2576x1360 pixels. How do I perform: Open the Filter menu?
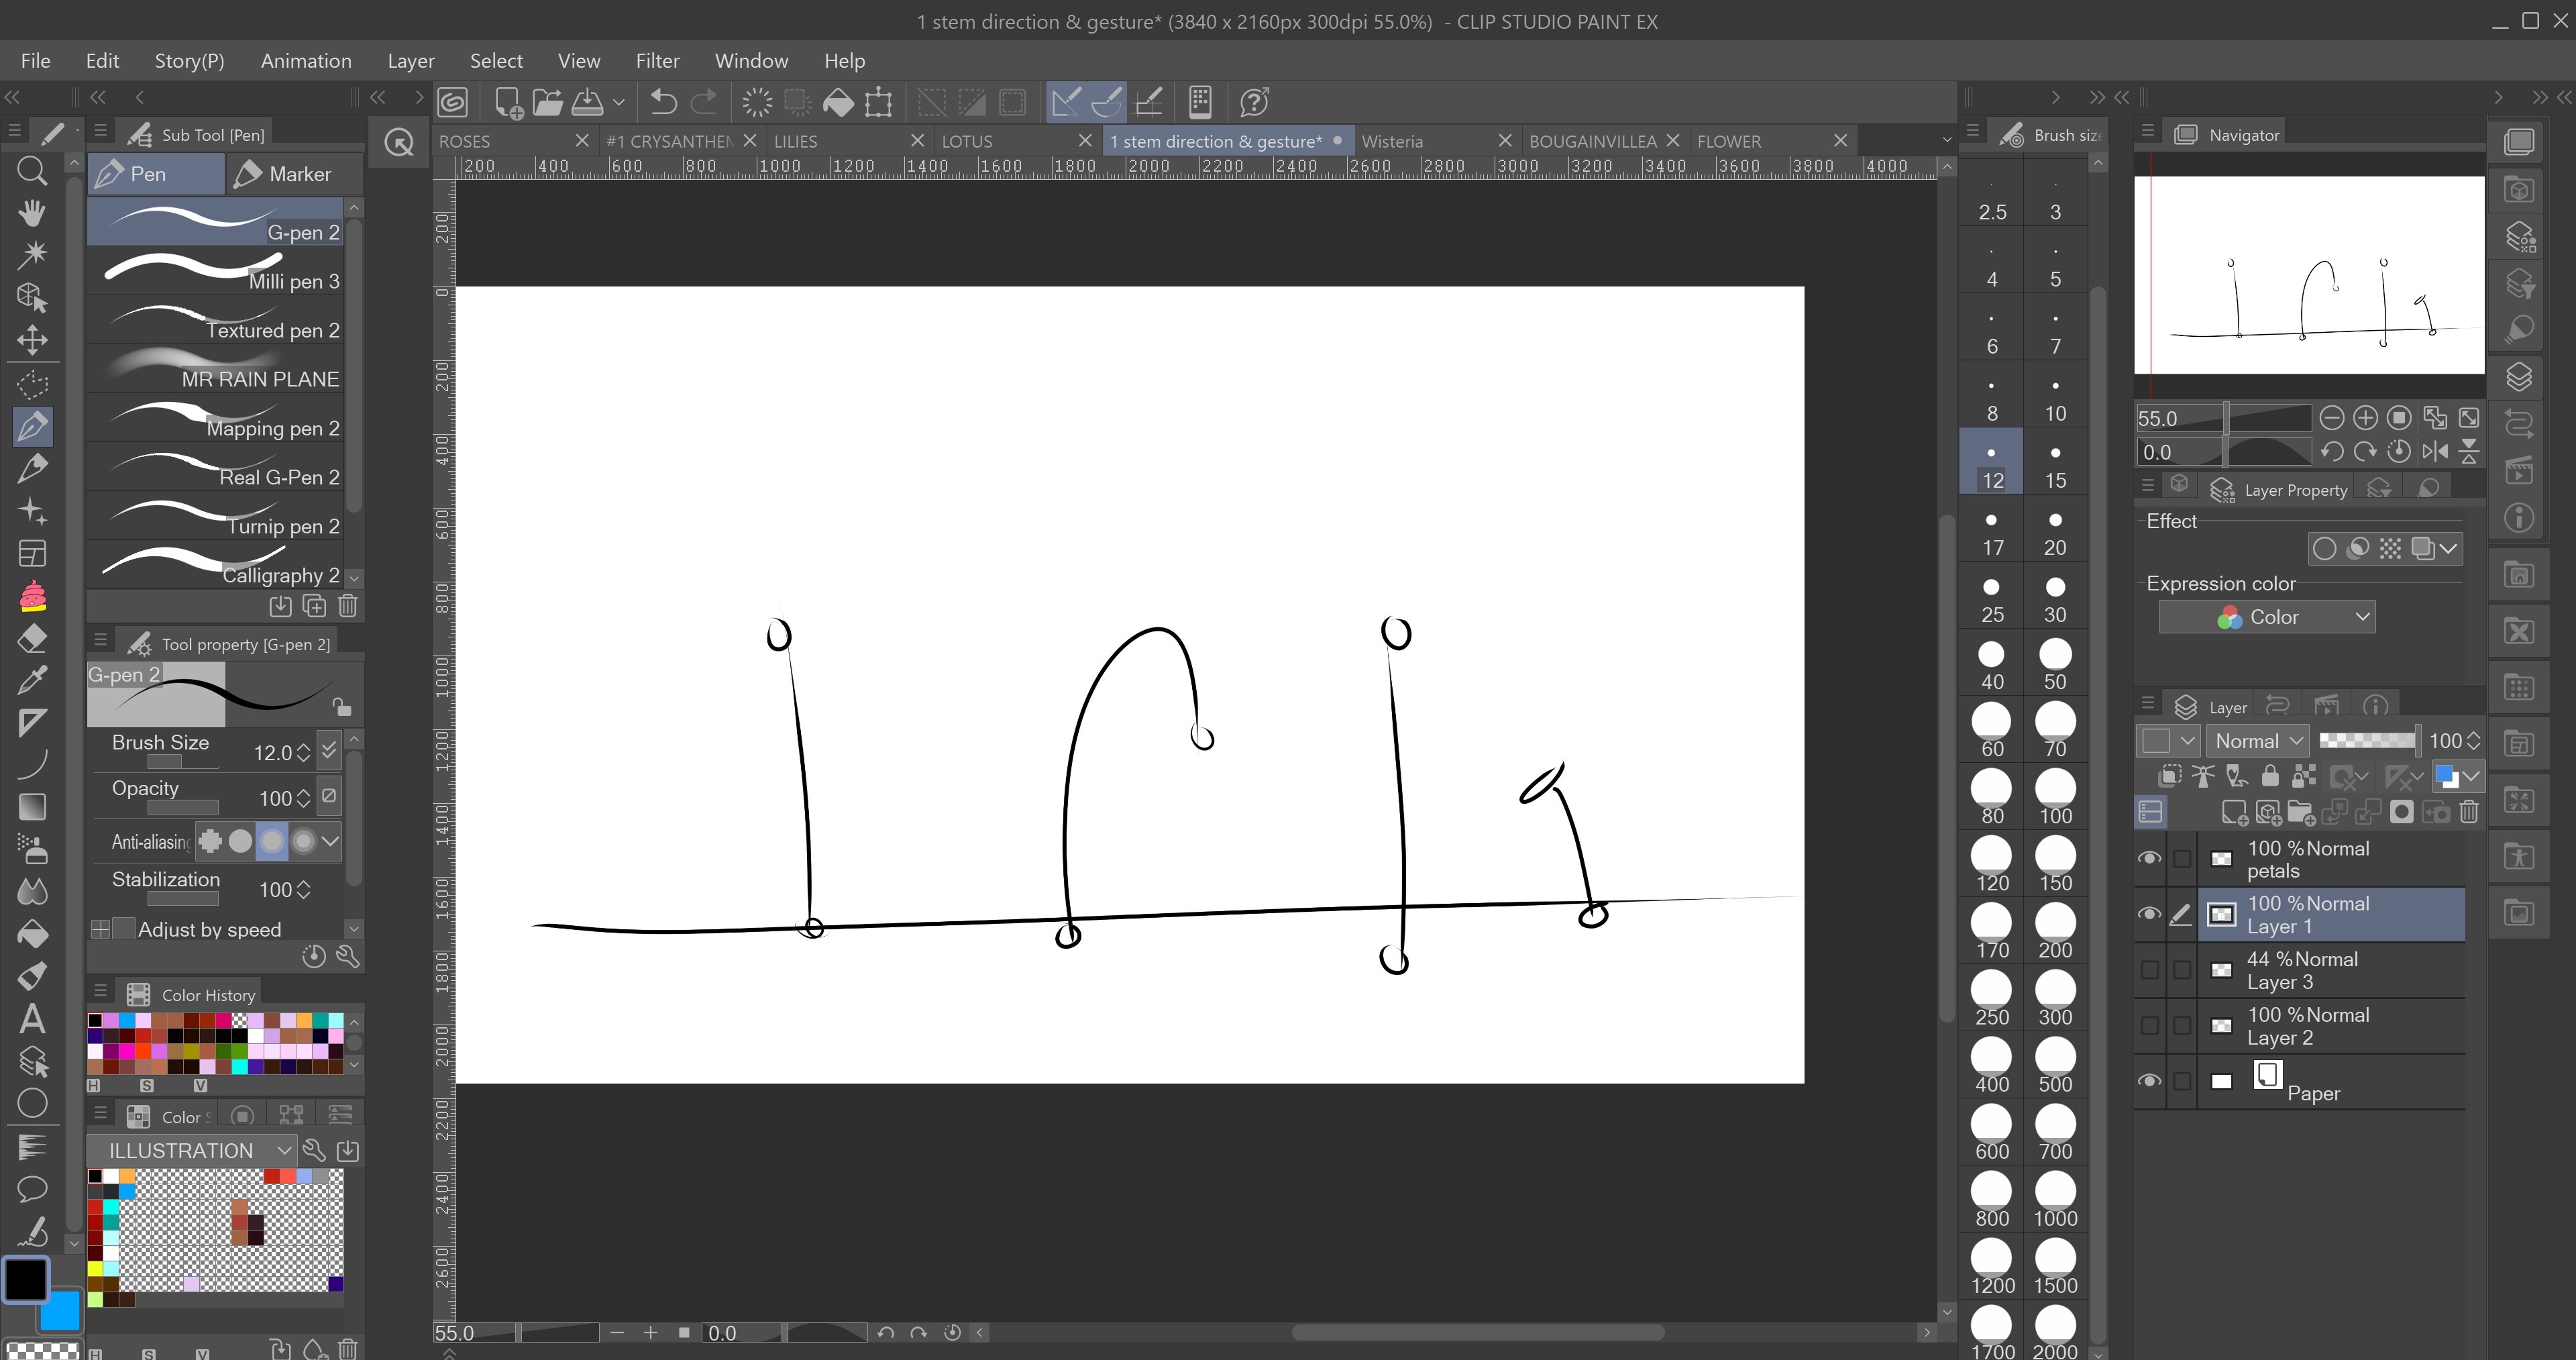click(657, 61)
